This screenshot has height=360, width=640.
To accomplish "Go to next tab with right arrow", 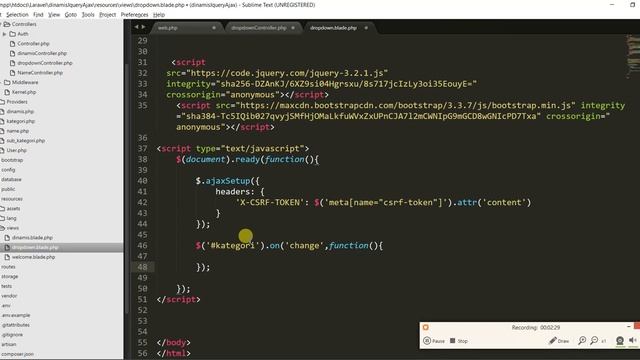I will point(143,27).
